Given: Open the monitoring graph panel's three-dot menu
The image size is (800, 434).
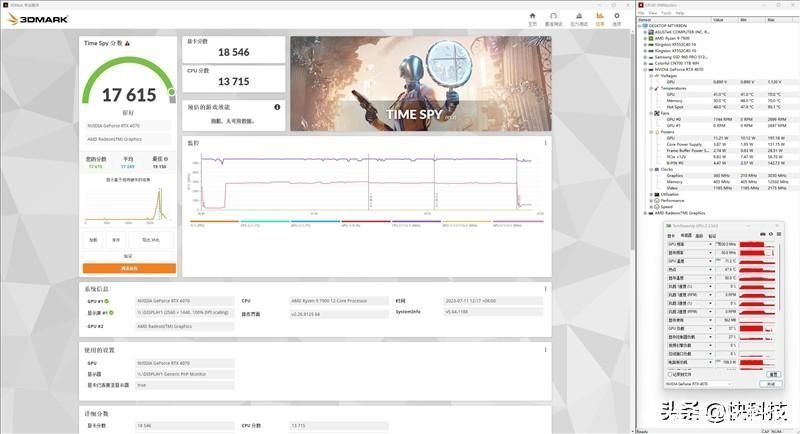Looking at the screenshot, I should pos(545,143).
